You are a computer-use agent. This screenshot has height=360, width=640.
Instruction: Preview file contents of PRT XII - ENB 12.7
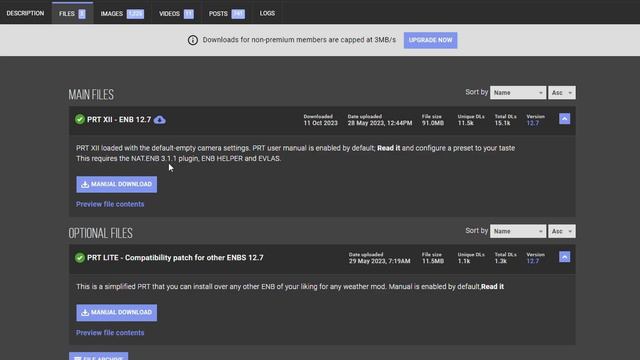click(110, 204)
